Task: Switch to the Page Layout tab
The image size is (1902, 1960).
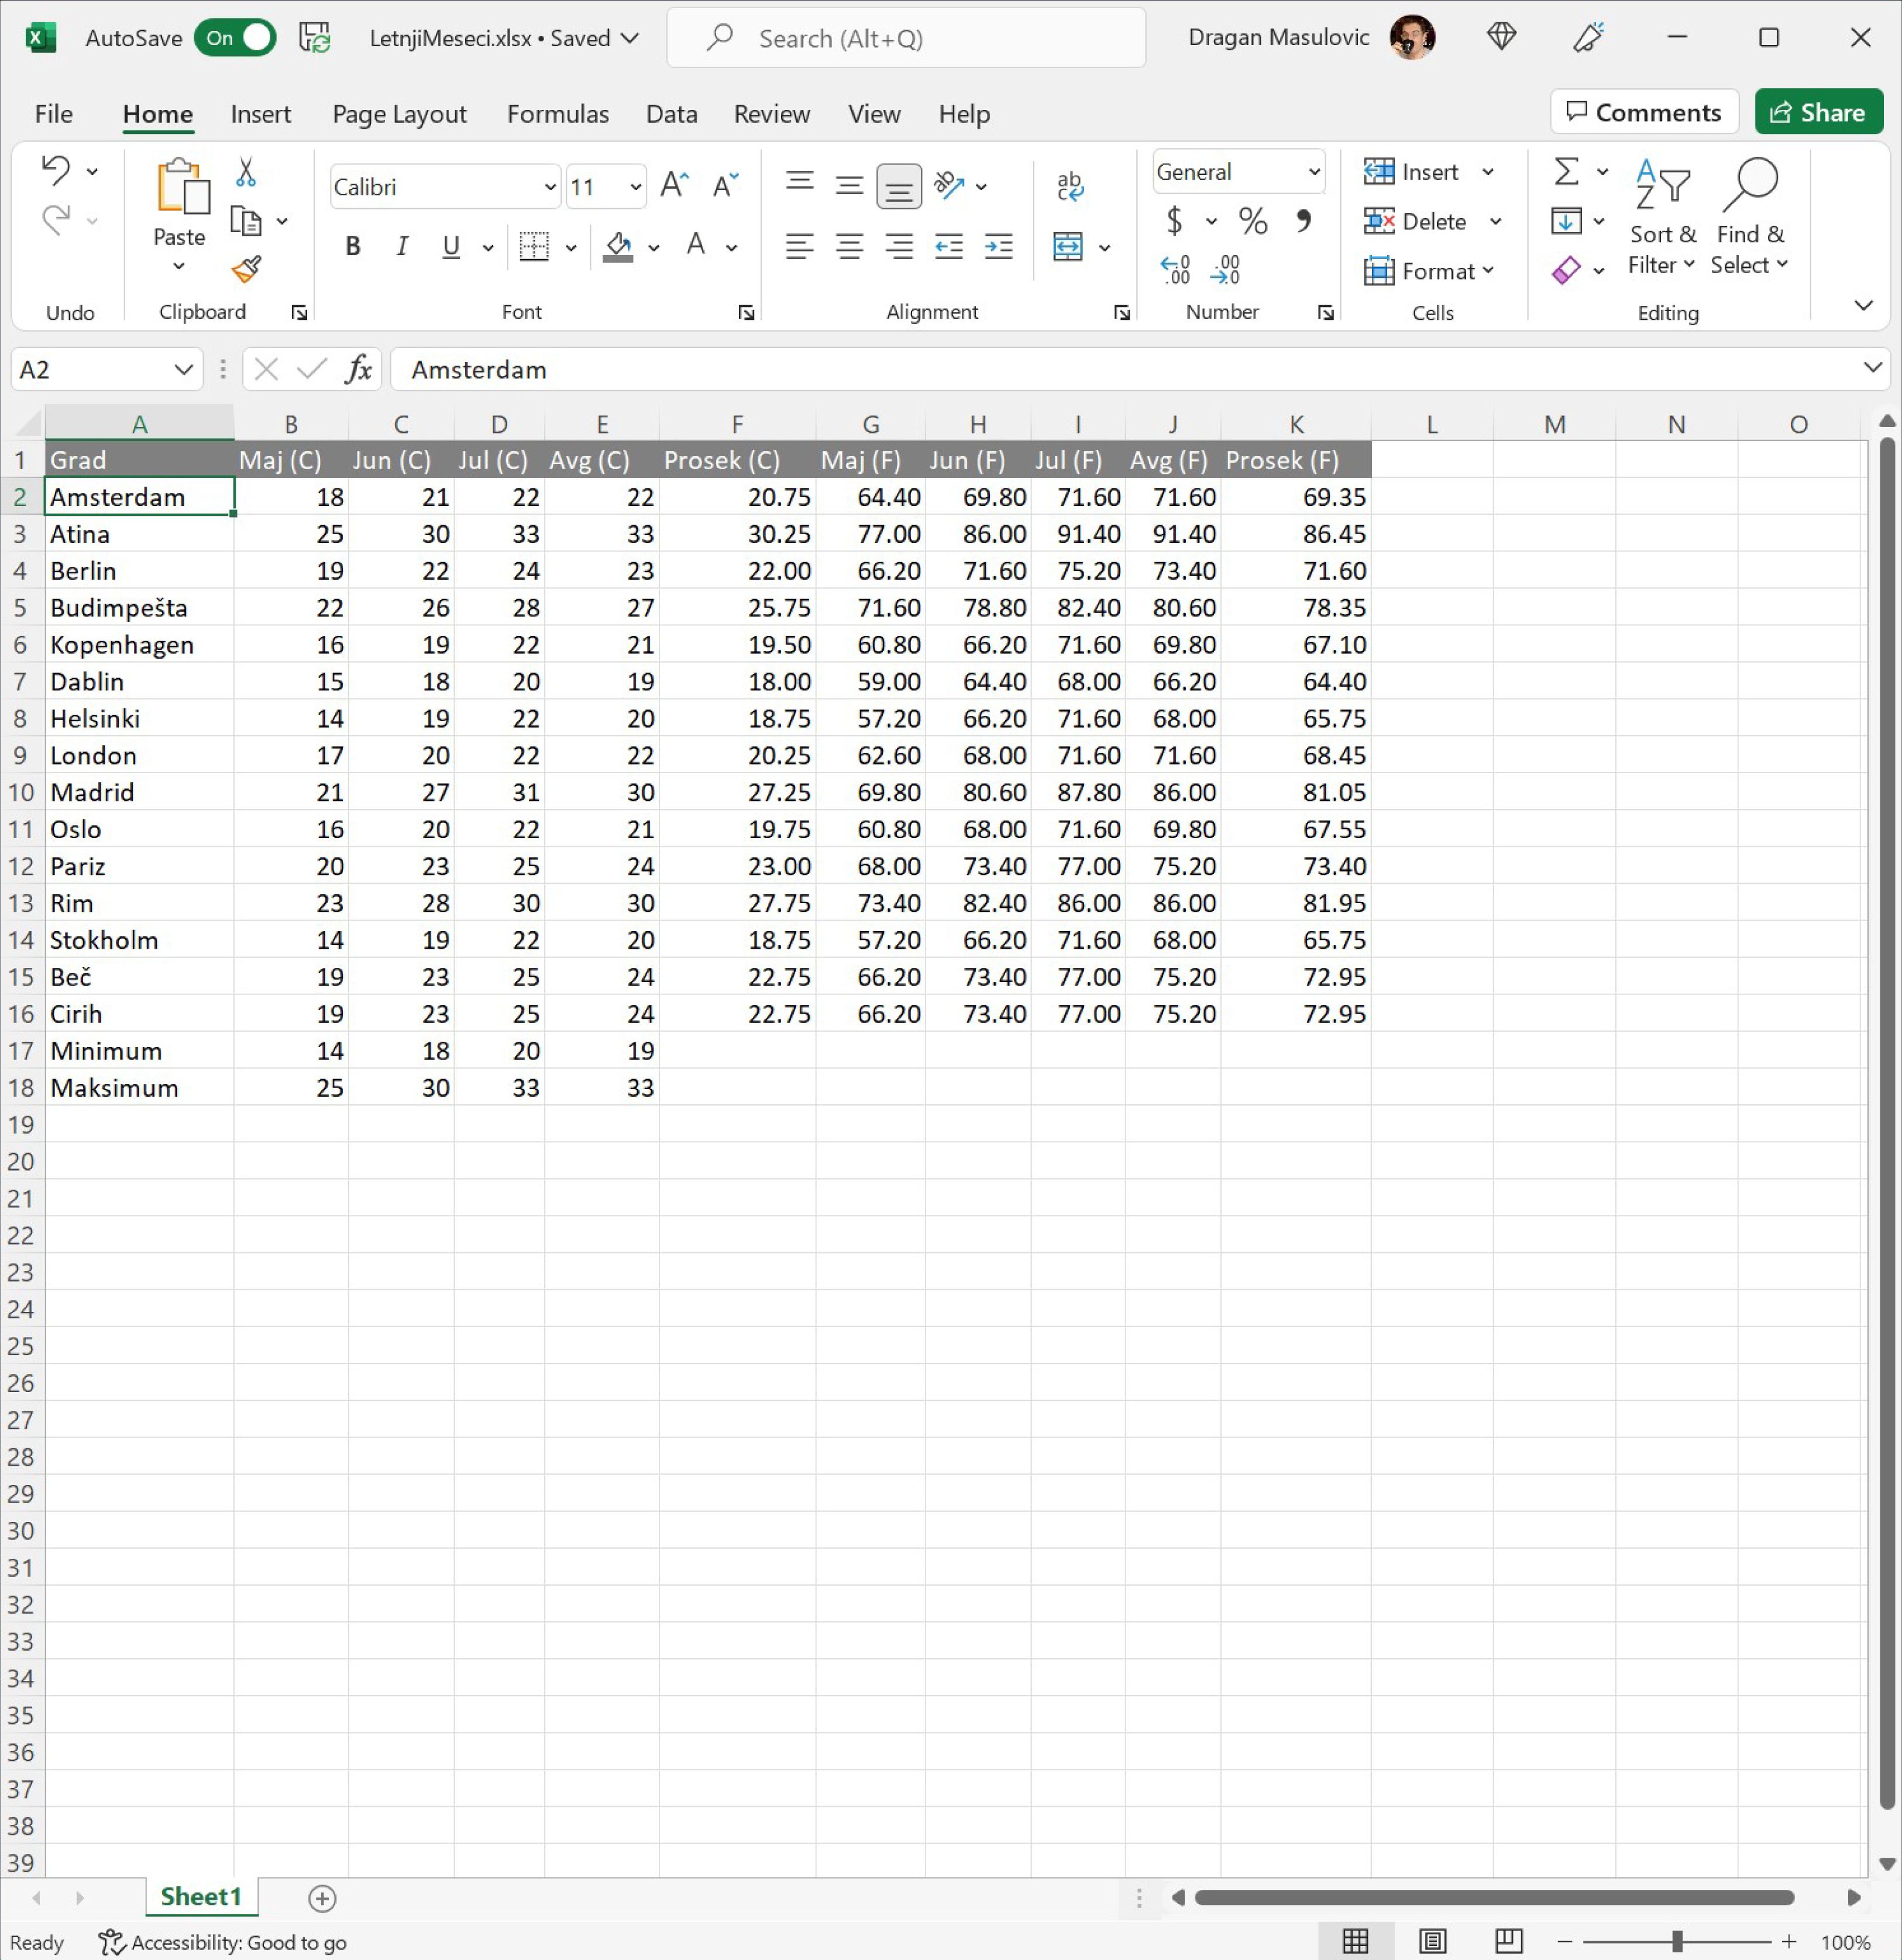Action: click(x=399, y=114)
